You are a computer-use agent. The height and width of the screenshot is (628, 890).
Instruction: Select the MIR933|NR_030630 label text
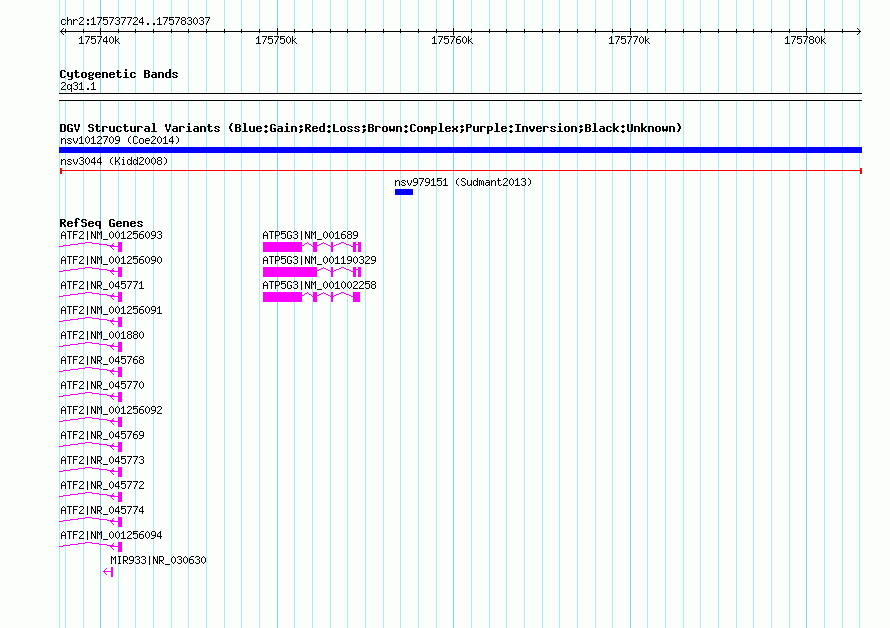pyautogui.click(x=158, y=560)
